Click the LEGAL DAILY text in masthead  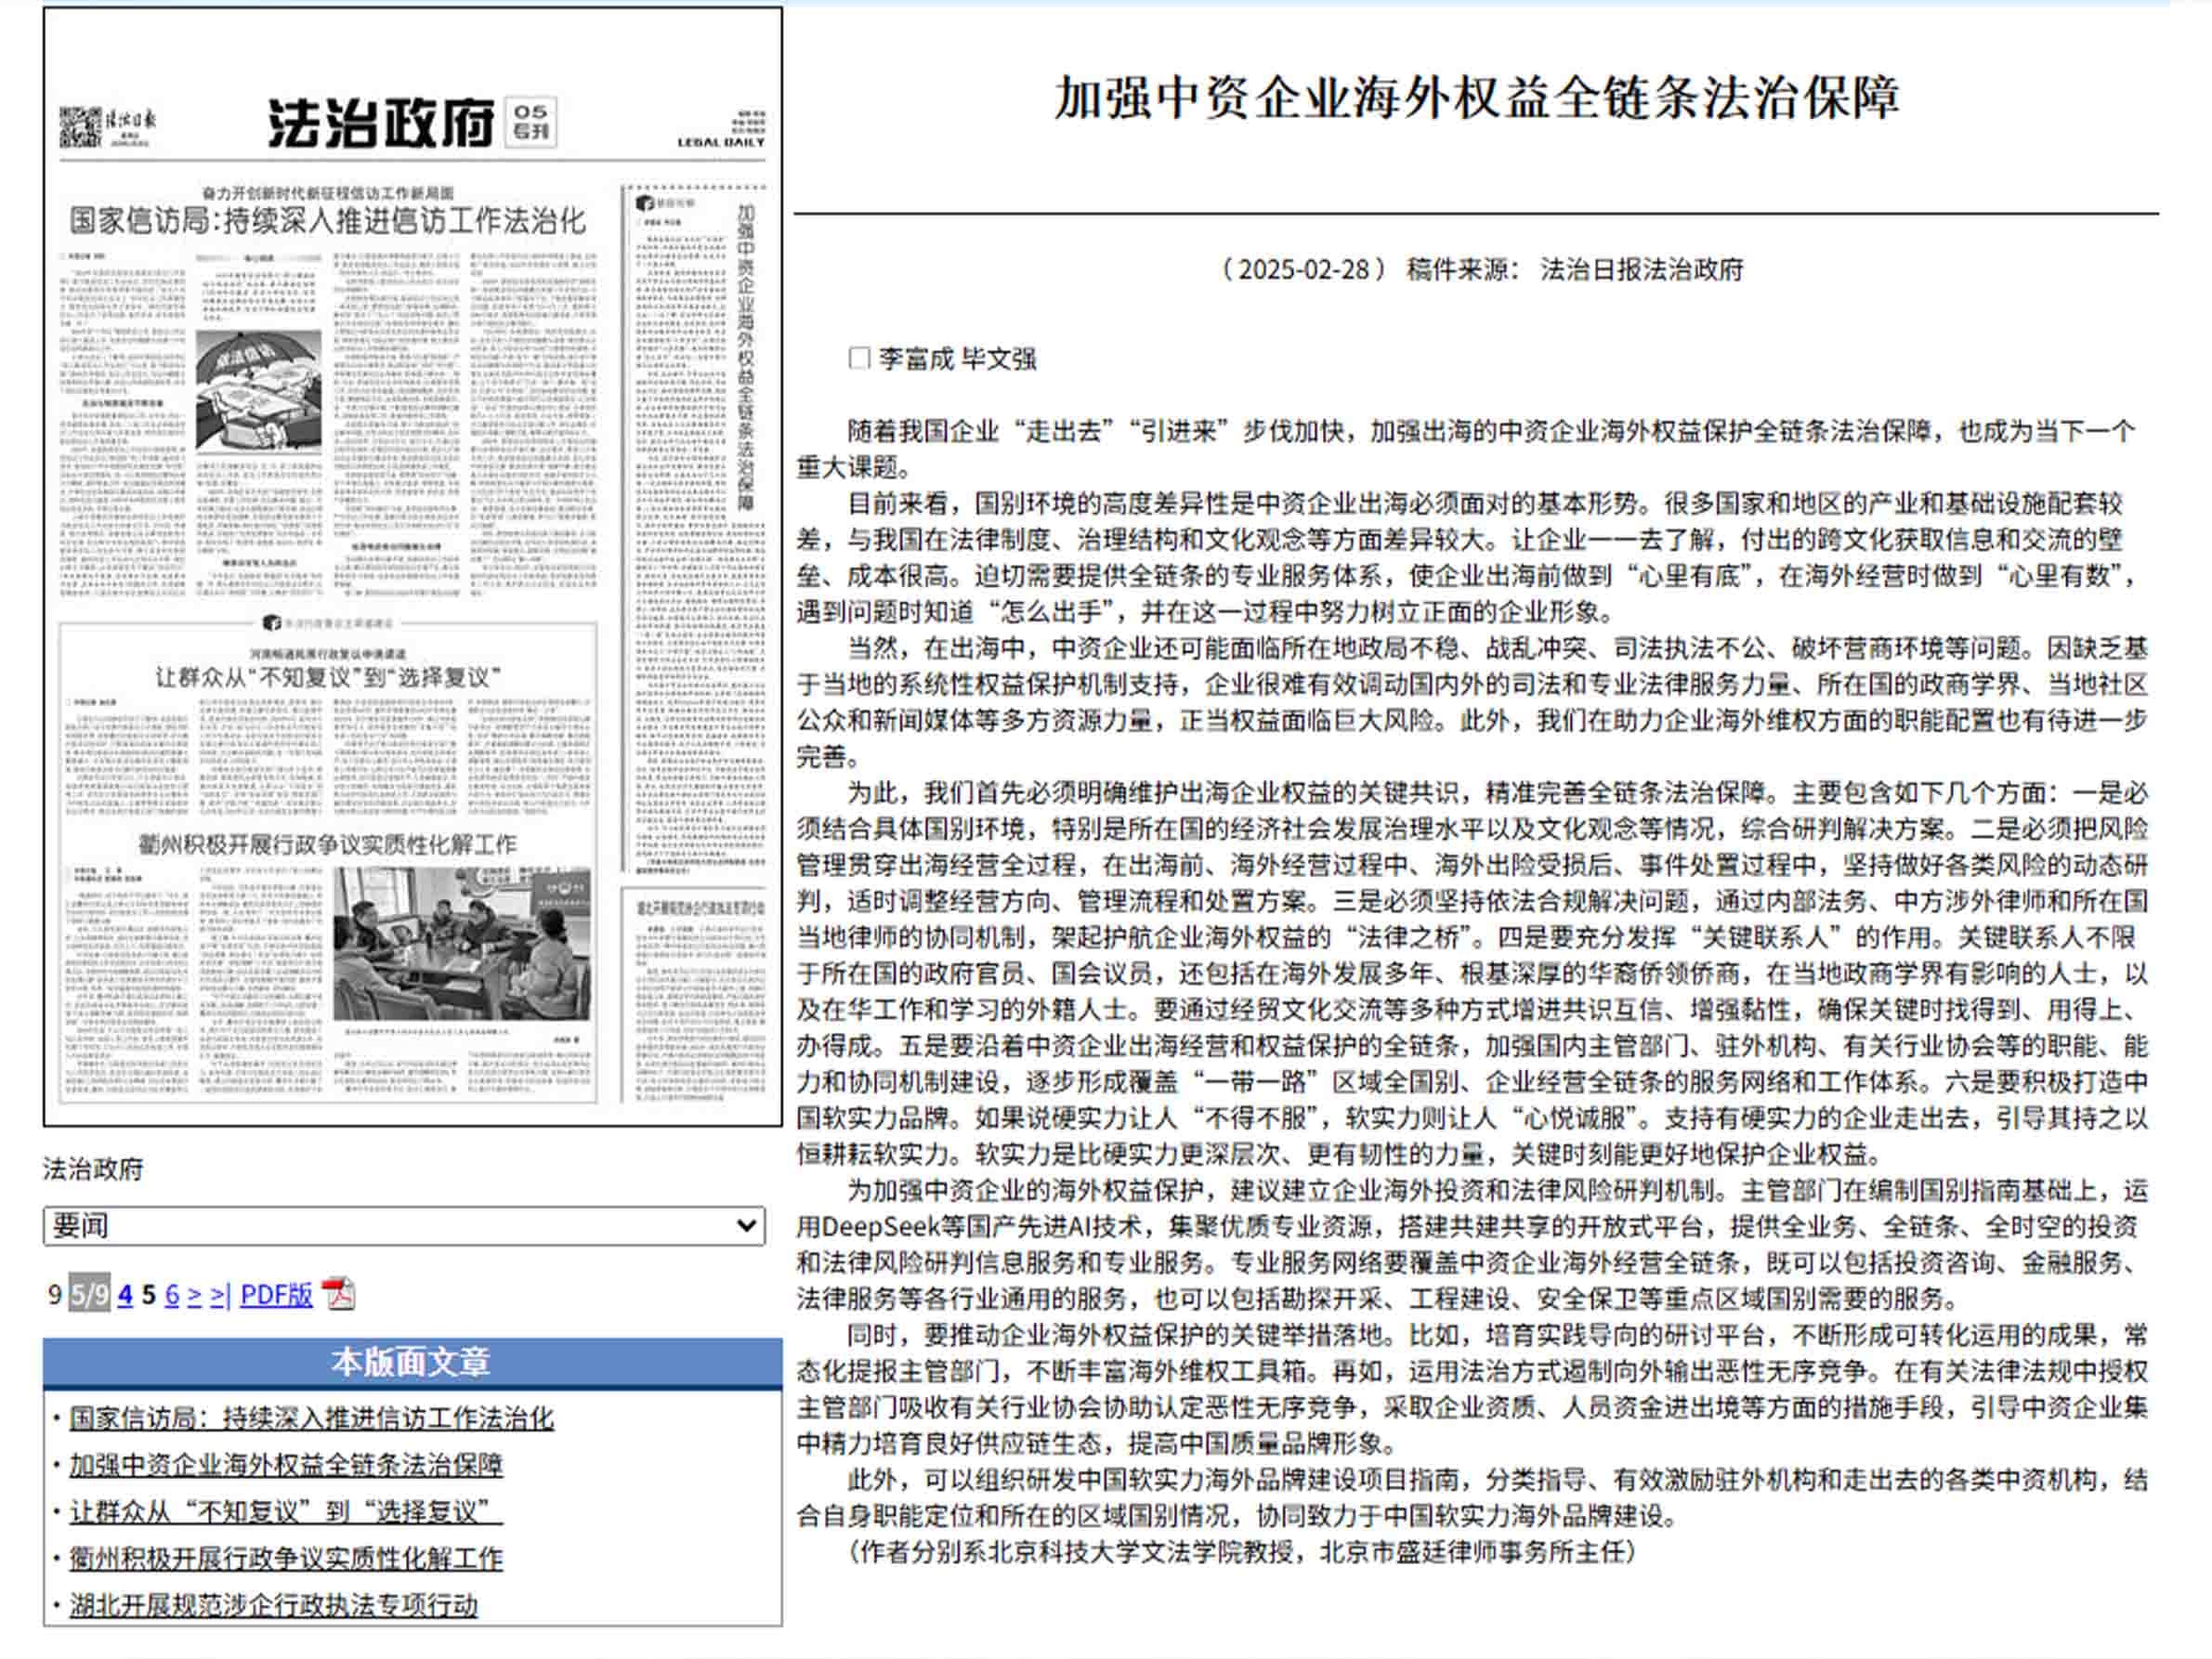tap(721, 142)
